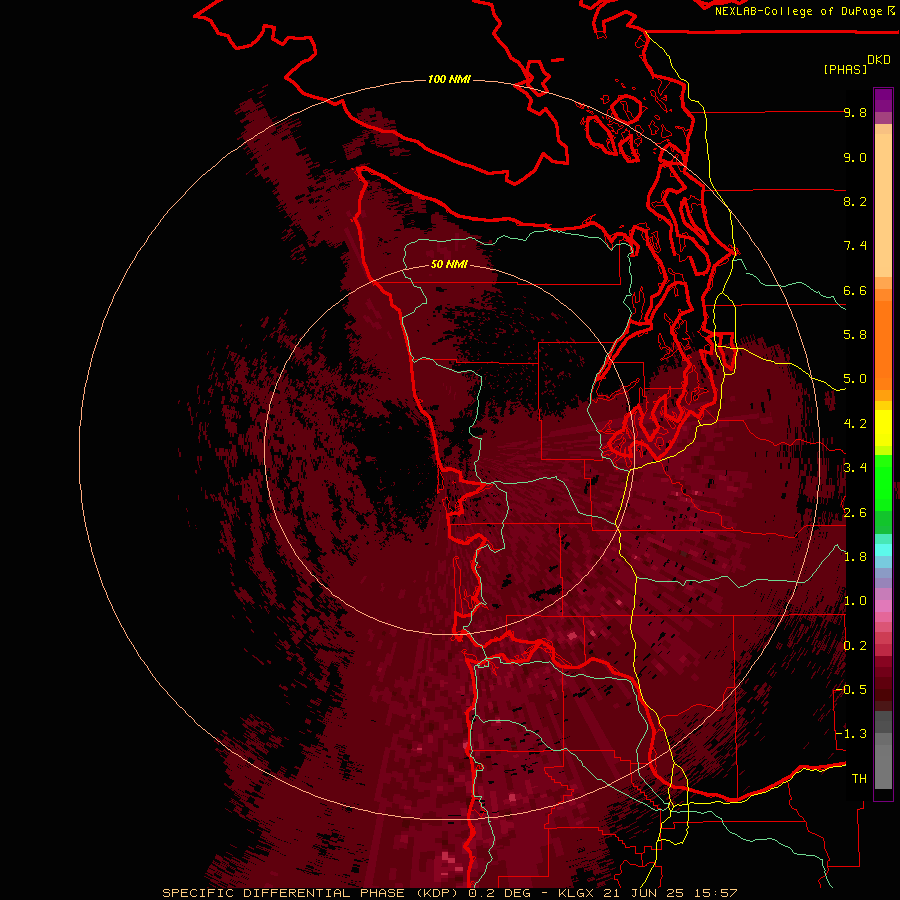This screenshot has width=900, height=900.
Task: Click the 15:57 timestamp in caption
Action: click(x=717, y=893)
